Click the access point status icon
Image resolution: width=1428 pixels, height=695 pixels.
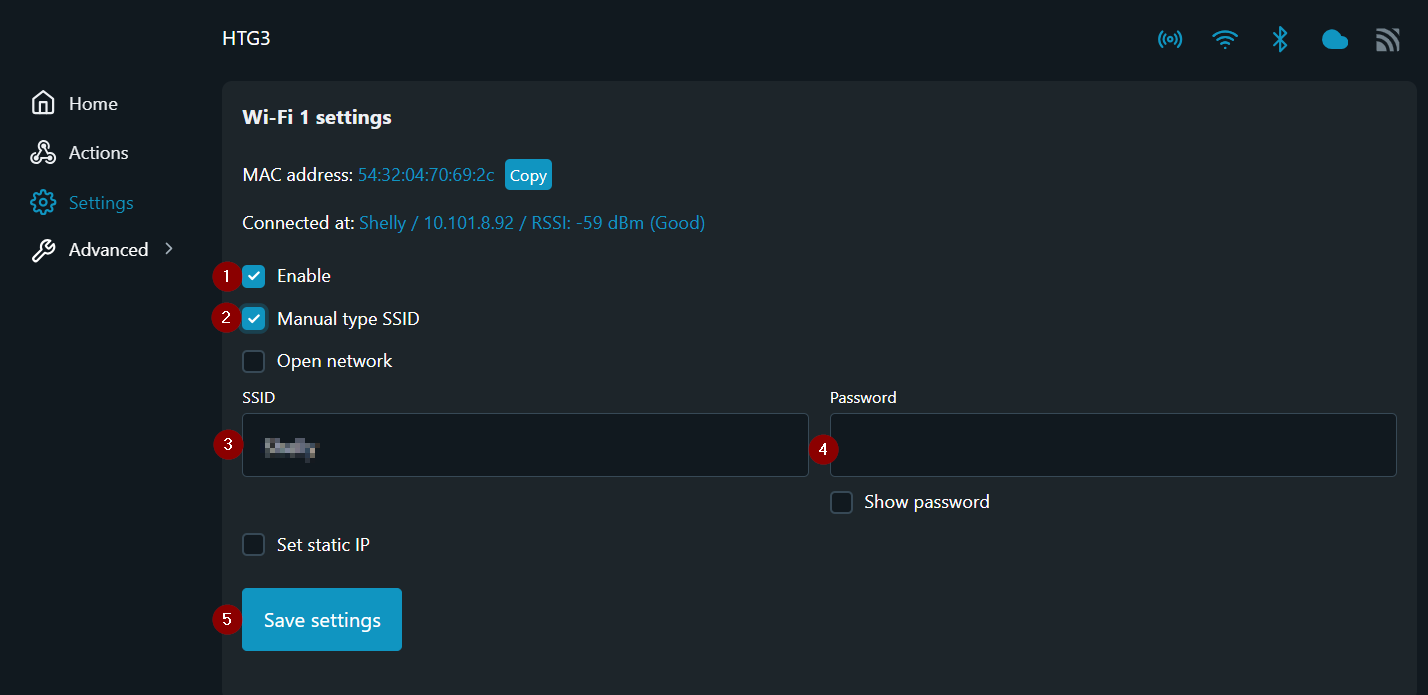click(1170, 40)
